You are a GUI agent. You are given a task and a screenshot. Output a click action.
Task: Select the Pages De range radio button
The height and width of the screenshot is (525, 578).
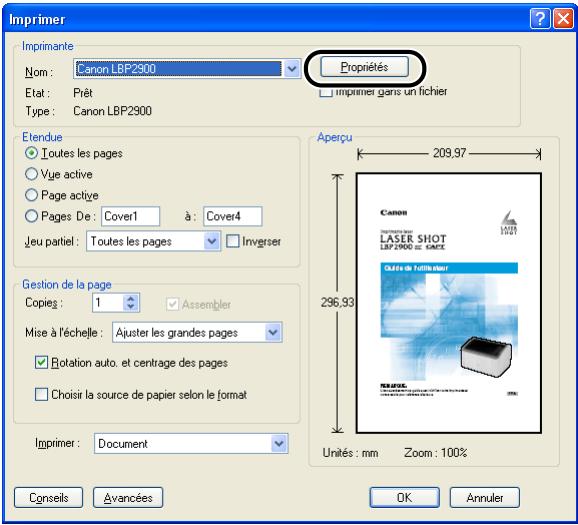(31, 216)
